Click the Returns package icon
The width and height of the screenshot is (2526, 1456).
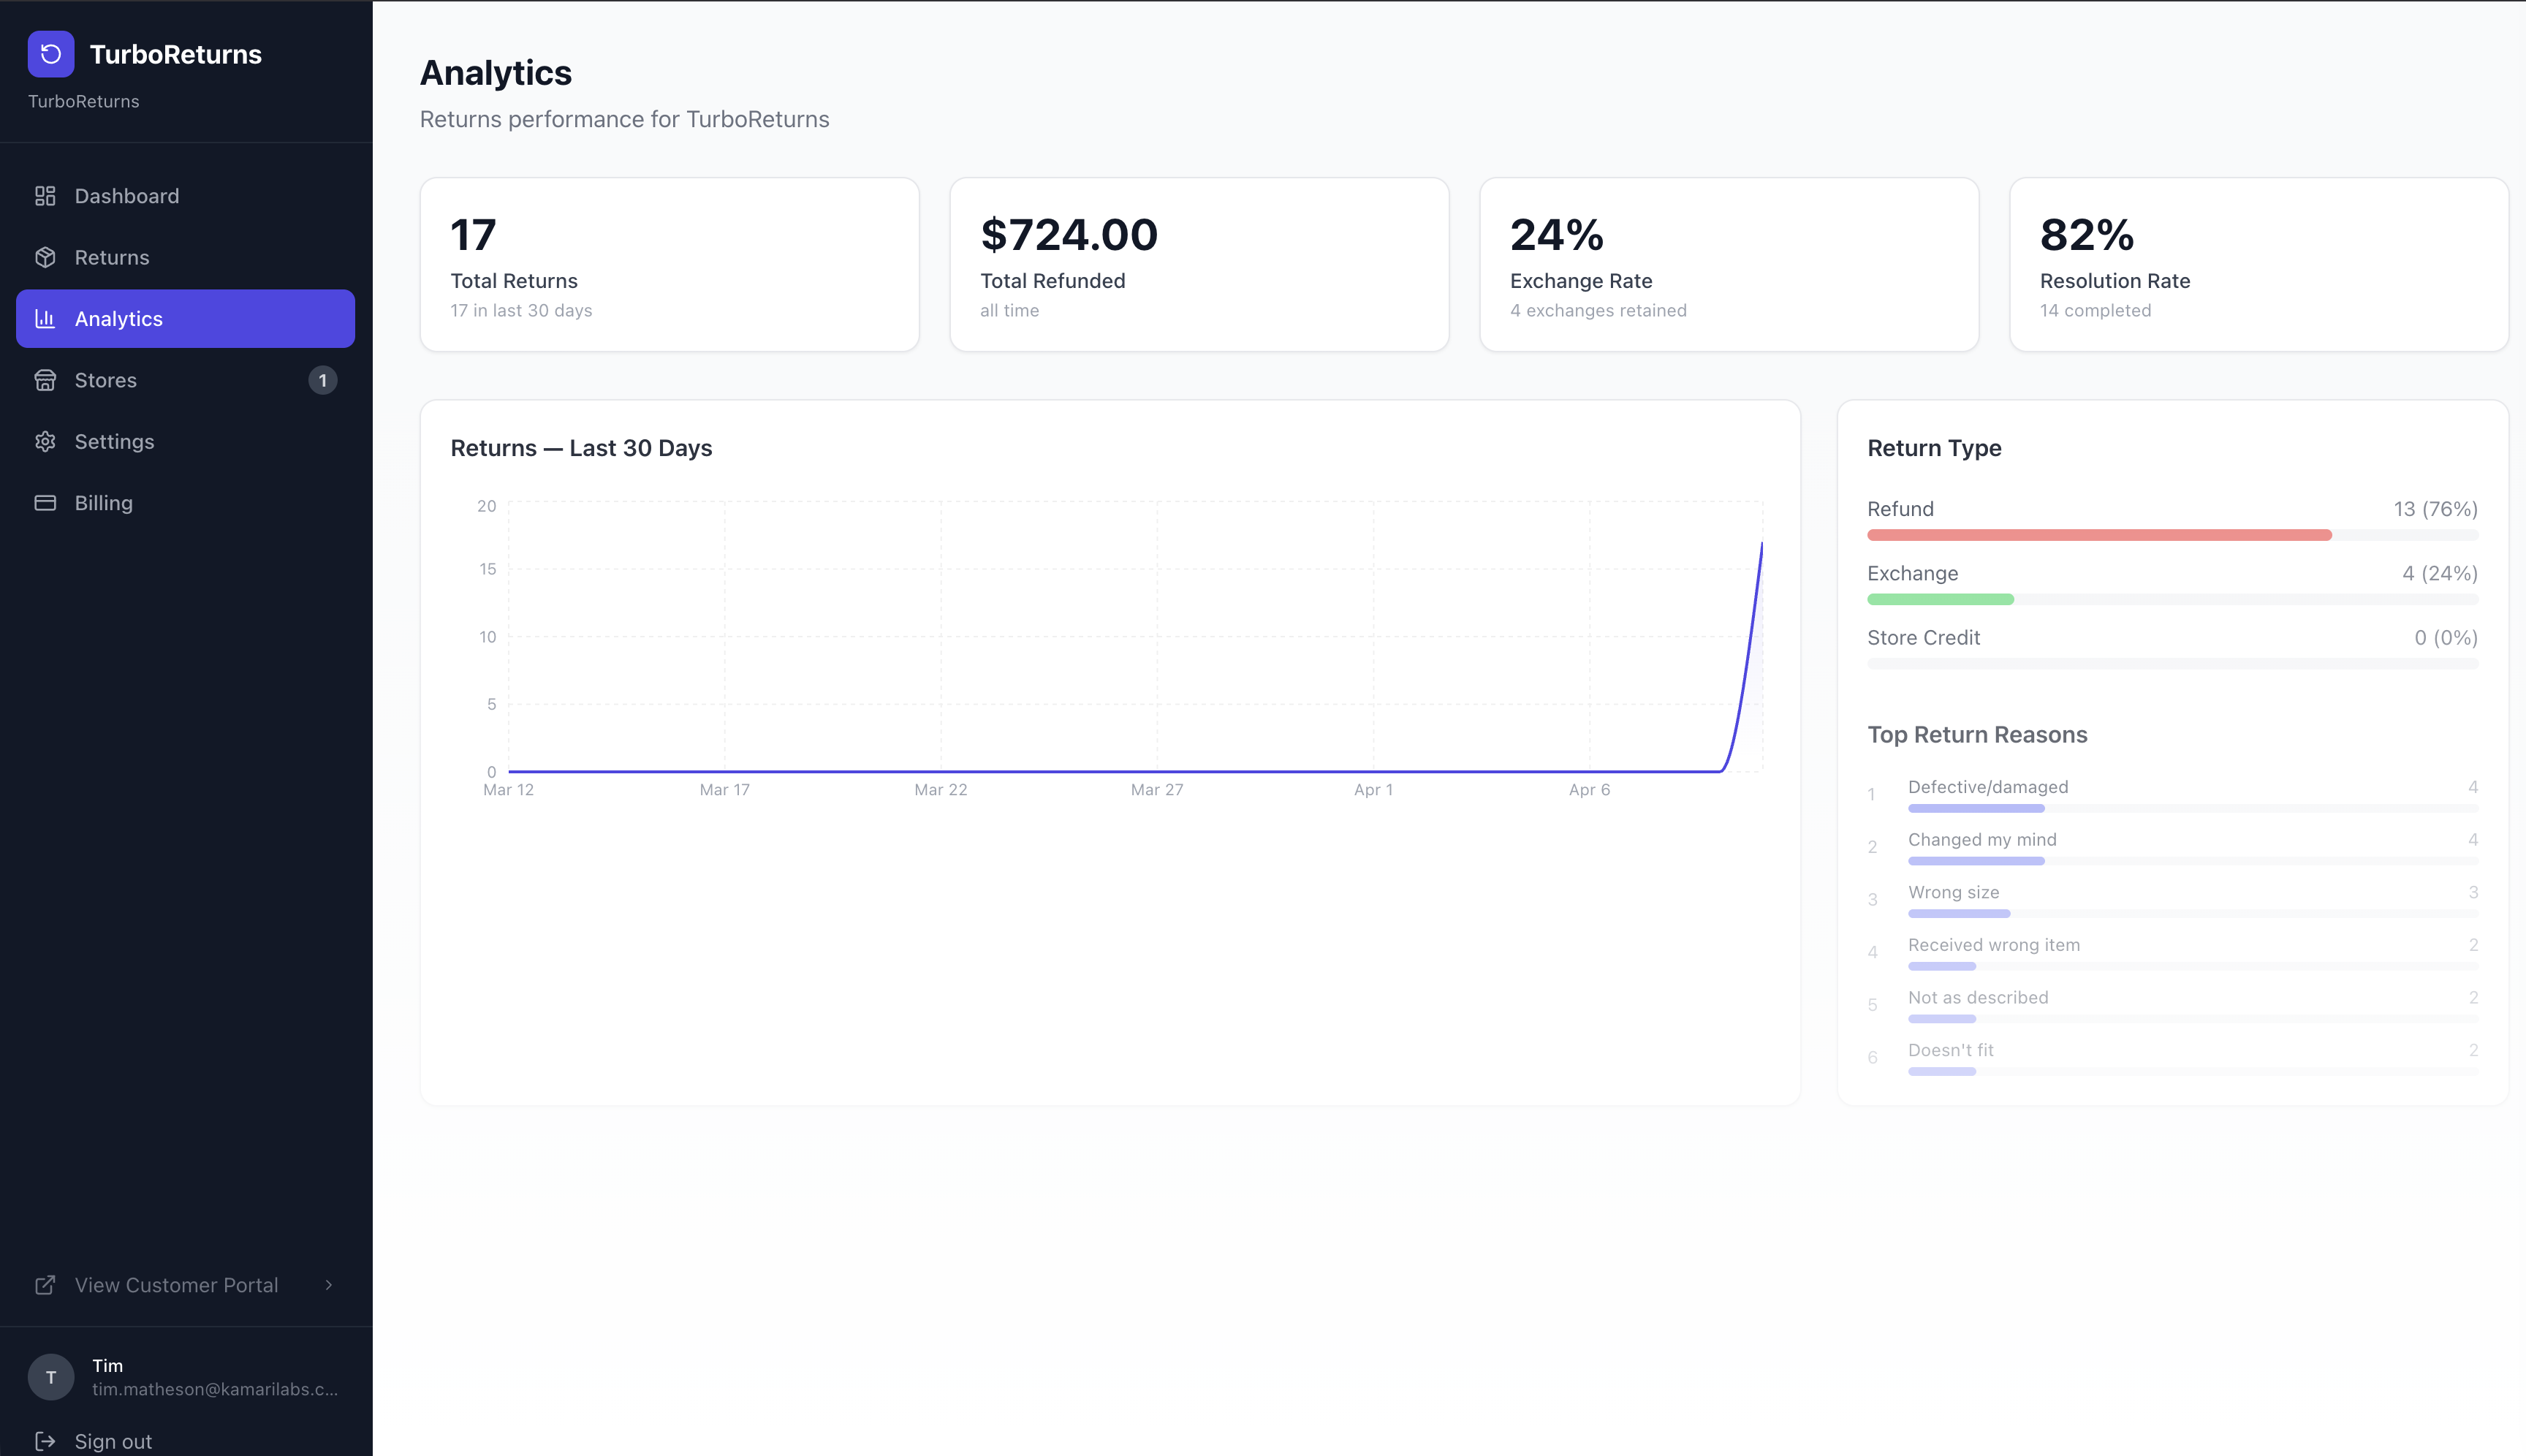(x=45, y=257)
